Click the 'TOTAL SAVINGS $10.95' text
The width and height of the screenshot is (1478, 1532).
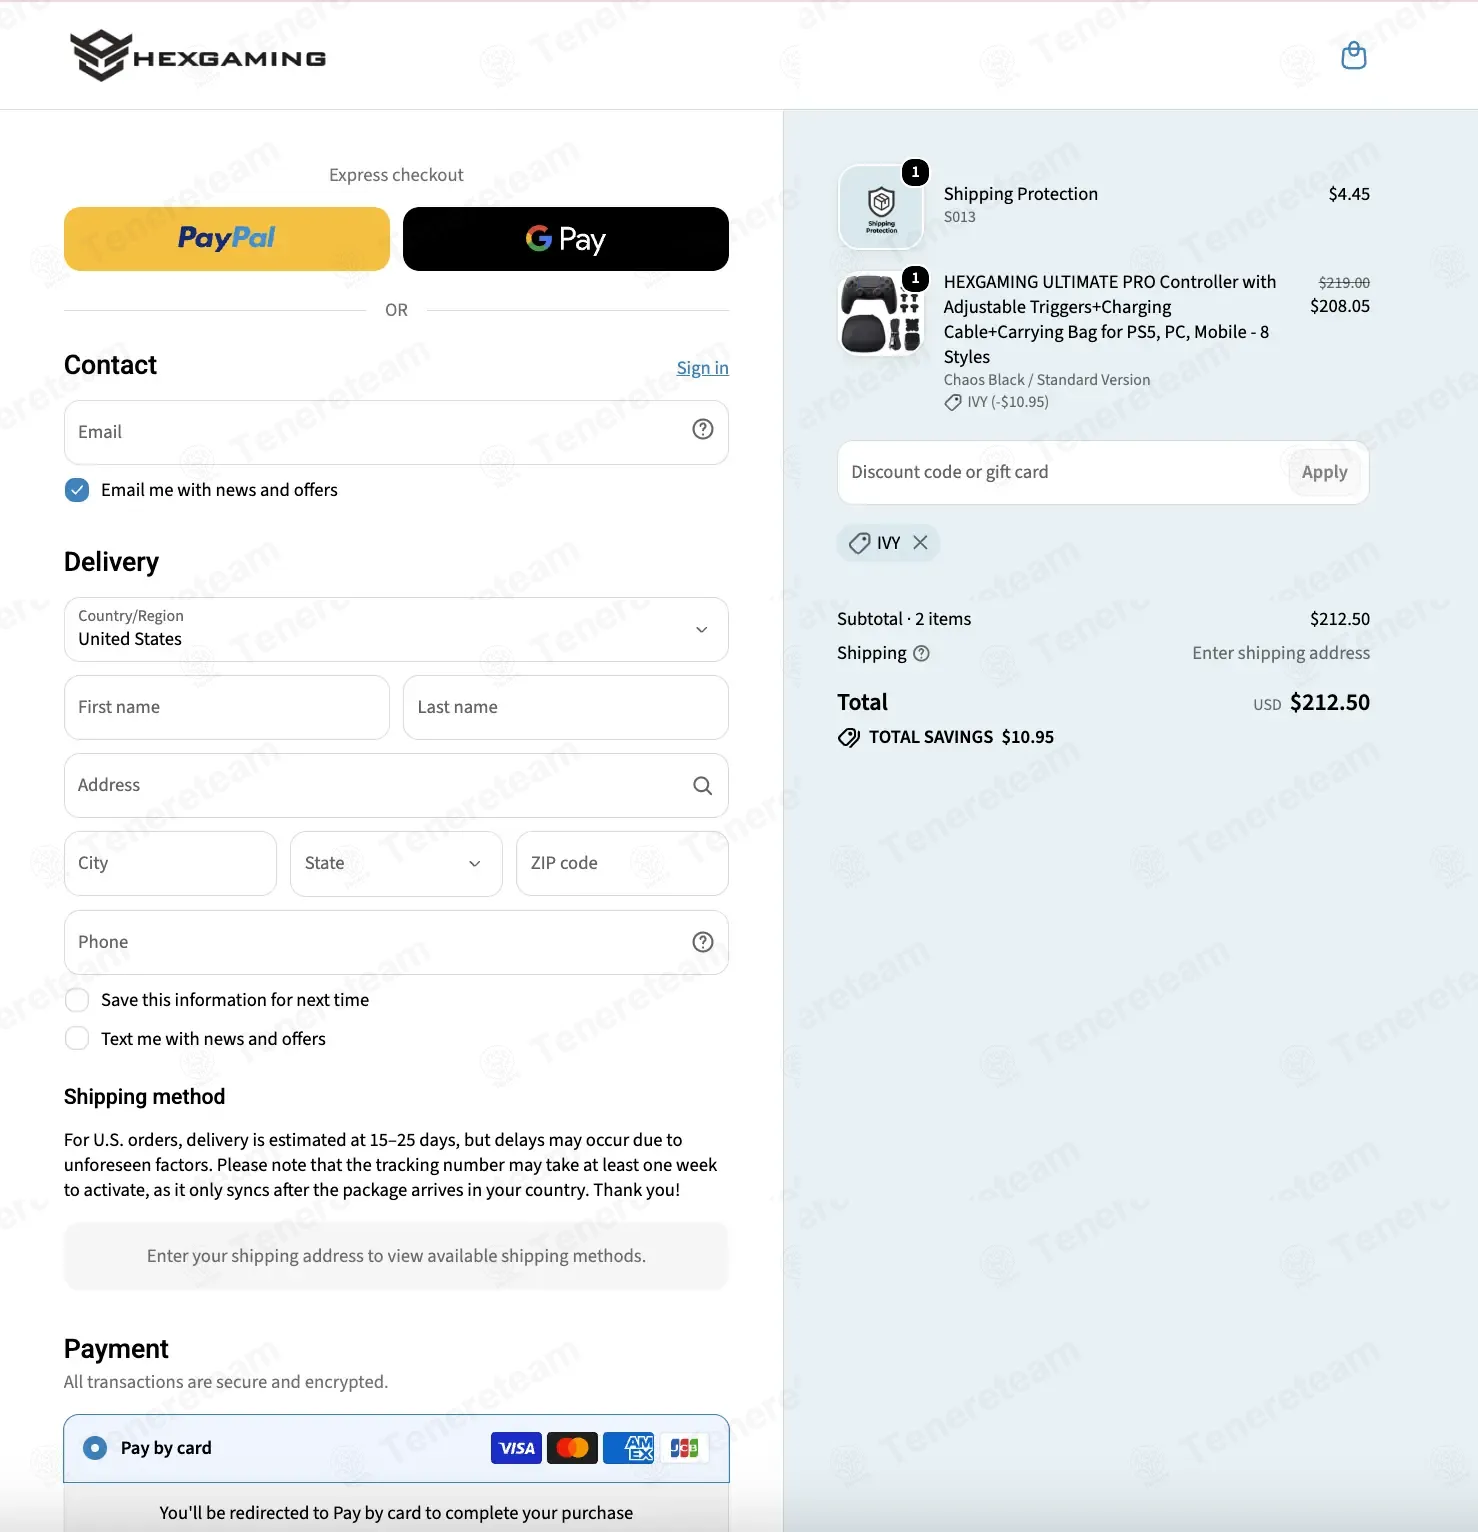click(961, 737)
